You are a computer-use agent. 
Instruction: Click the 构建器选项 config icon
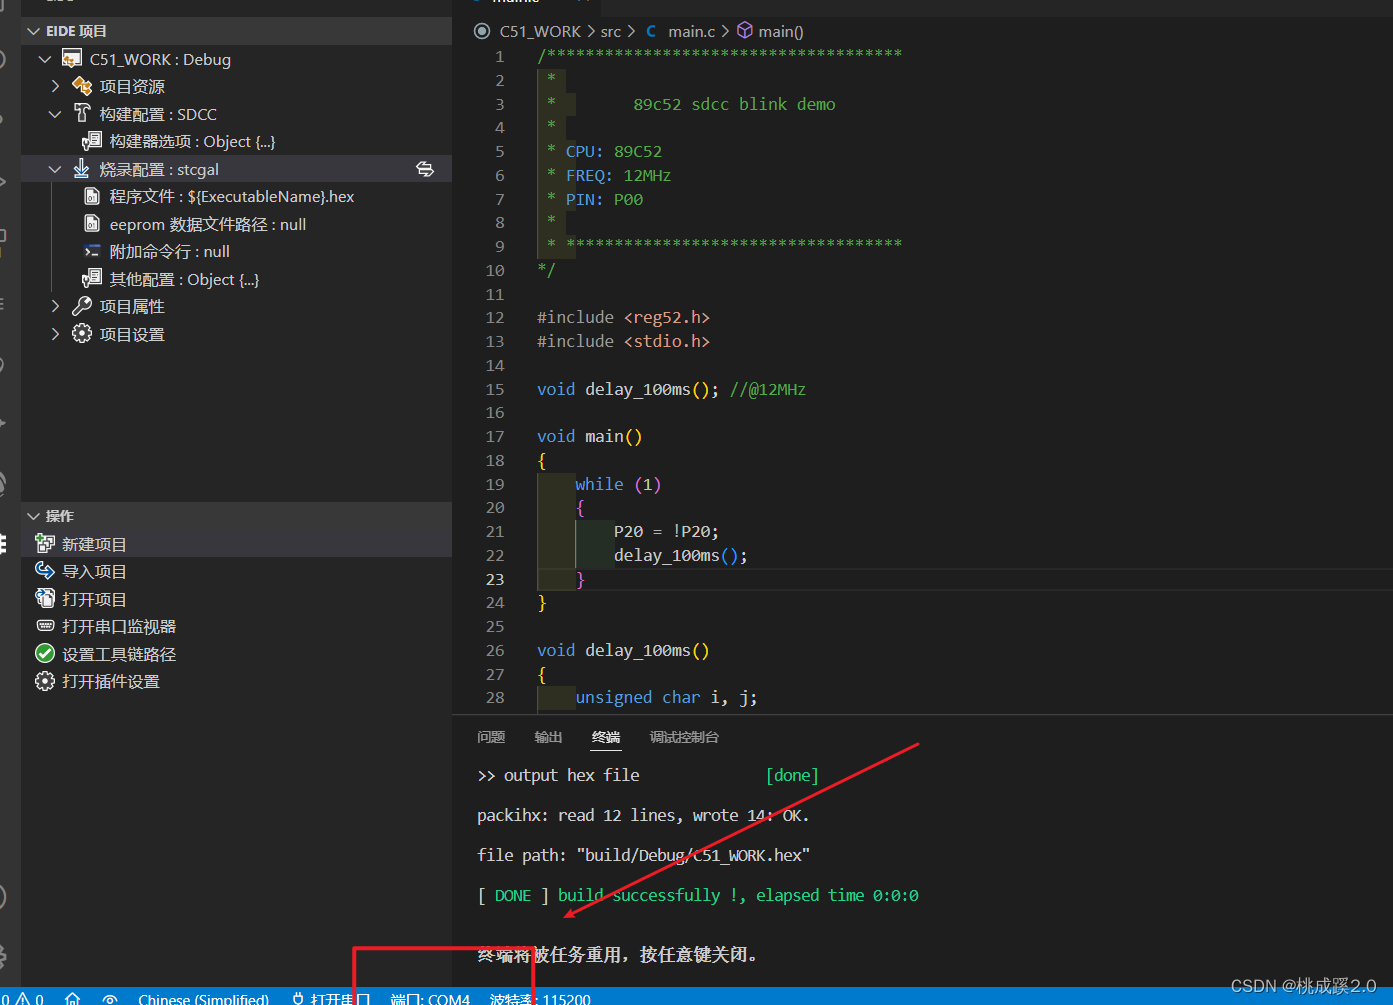[x=92, y=141]
